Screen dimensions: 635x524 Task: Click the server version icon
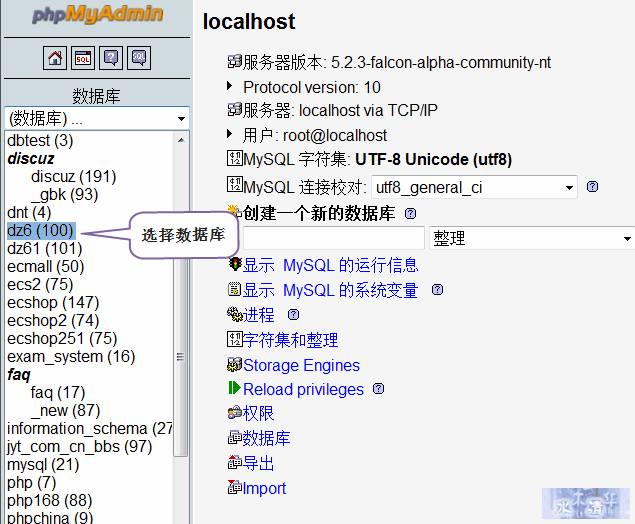tap(234, 62)
